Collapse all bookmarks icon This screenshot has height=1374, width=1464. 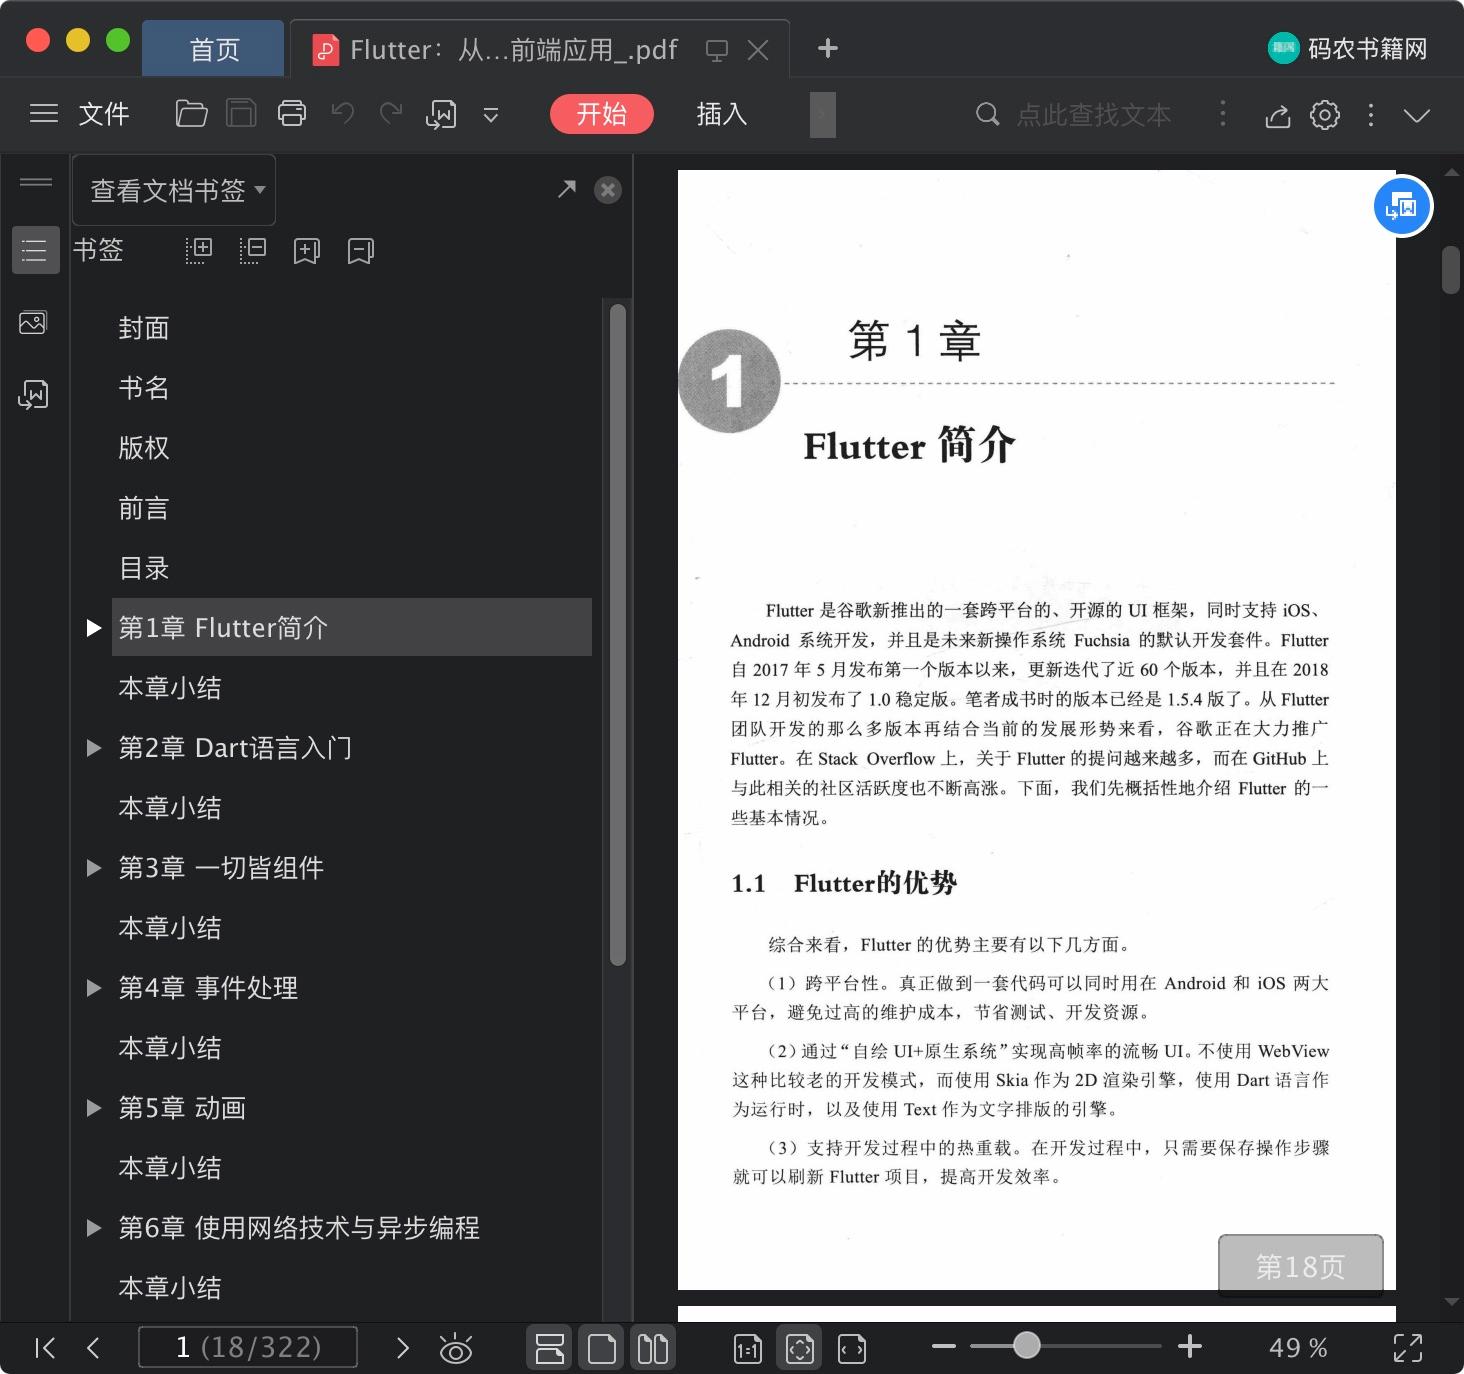pos(253,250)
